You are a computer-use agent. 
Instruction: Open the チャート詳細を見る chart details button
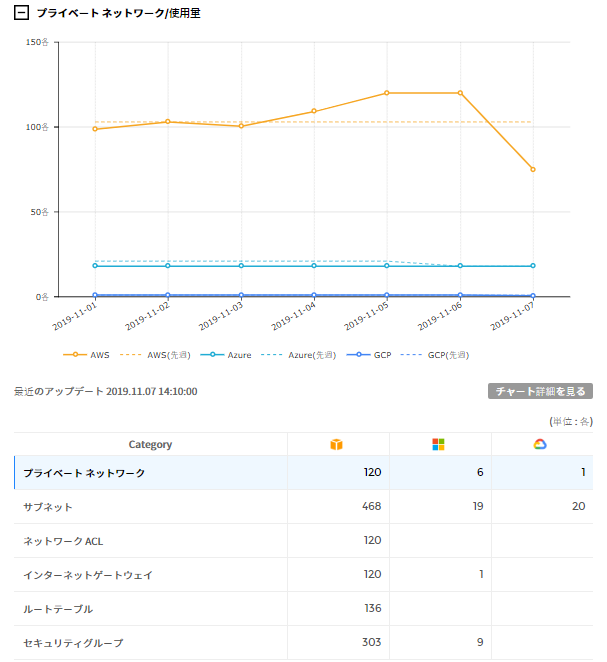pyautogui.click(x=540, y=391)
